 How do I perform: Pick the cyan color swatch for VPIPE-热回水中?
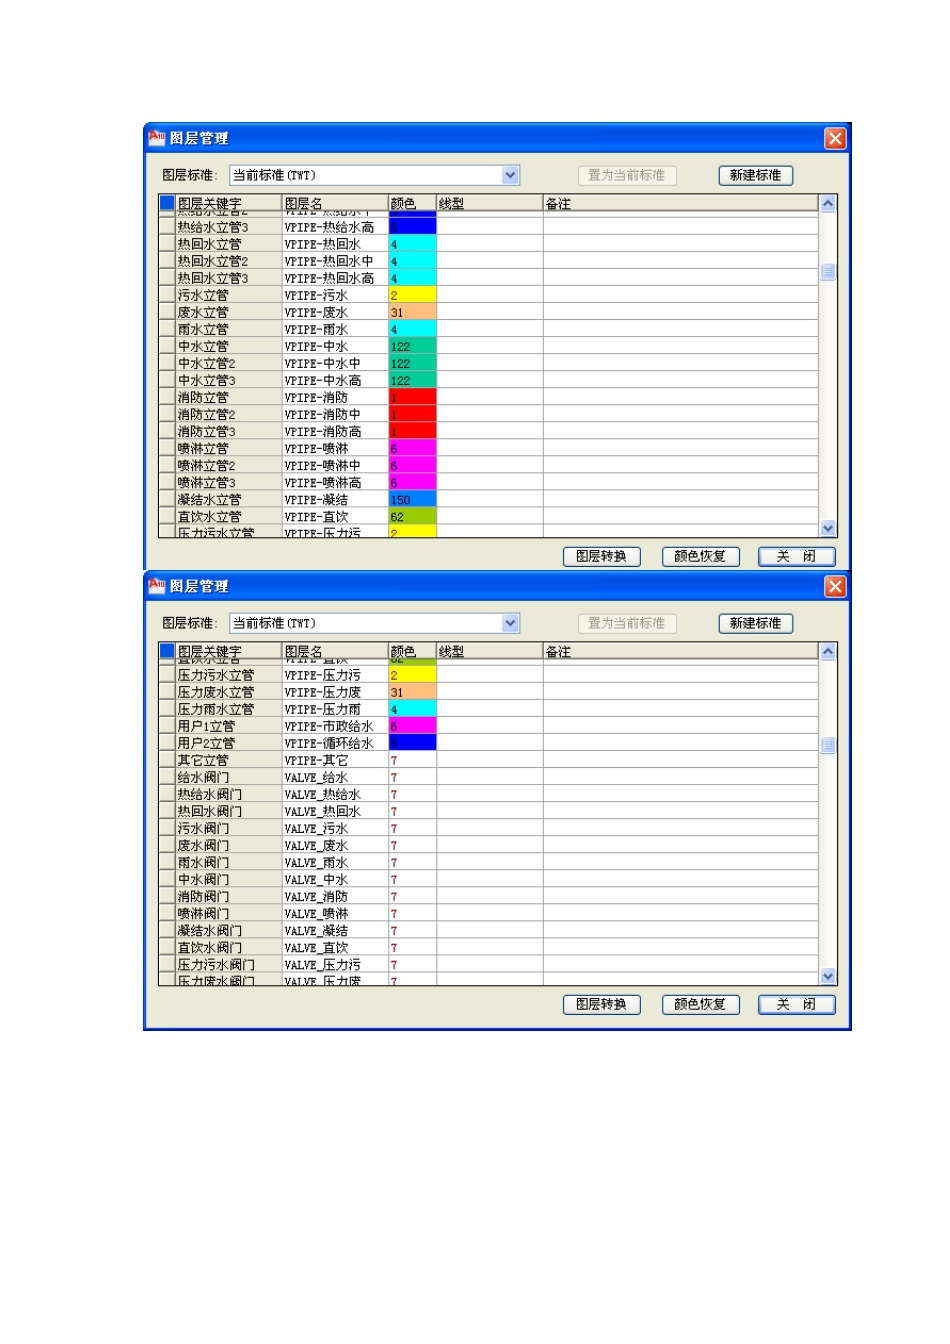[412, 261]
